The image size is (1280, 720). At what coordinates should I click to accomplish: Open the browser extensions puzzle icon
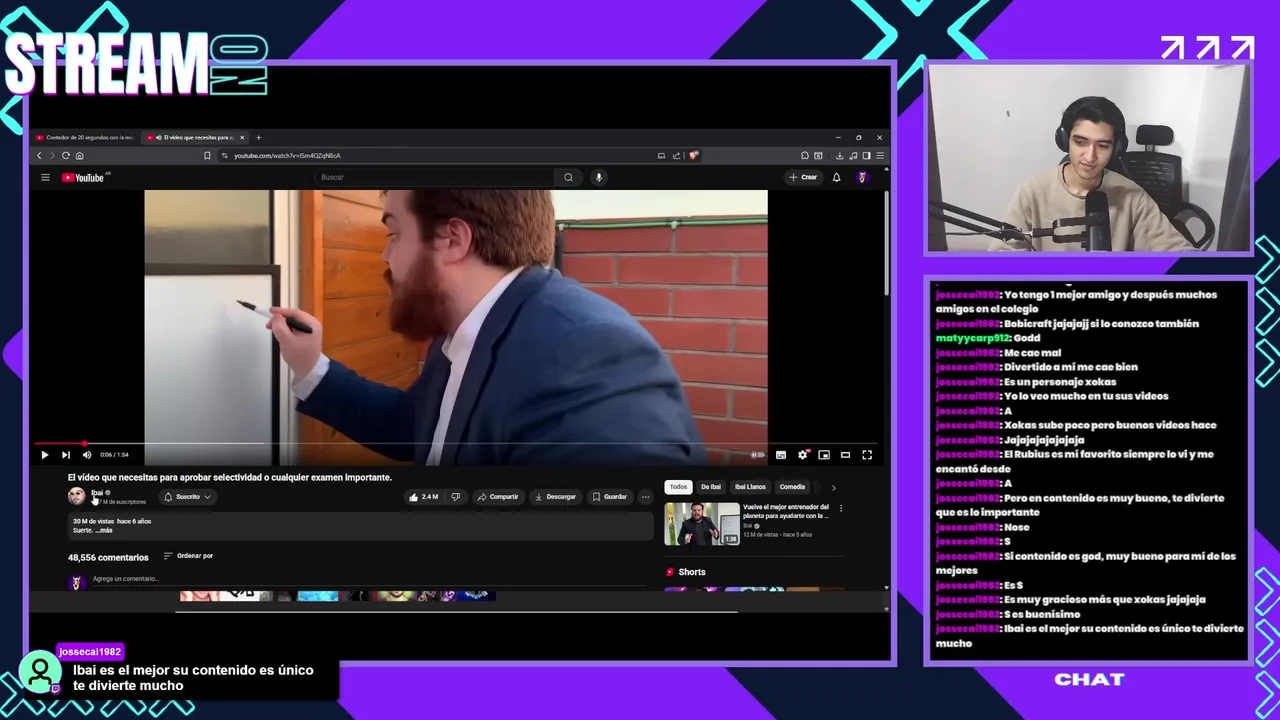(805, 155)
